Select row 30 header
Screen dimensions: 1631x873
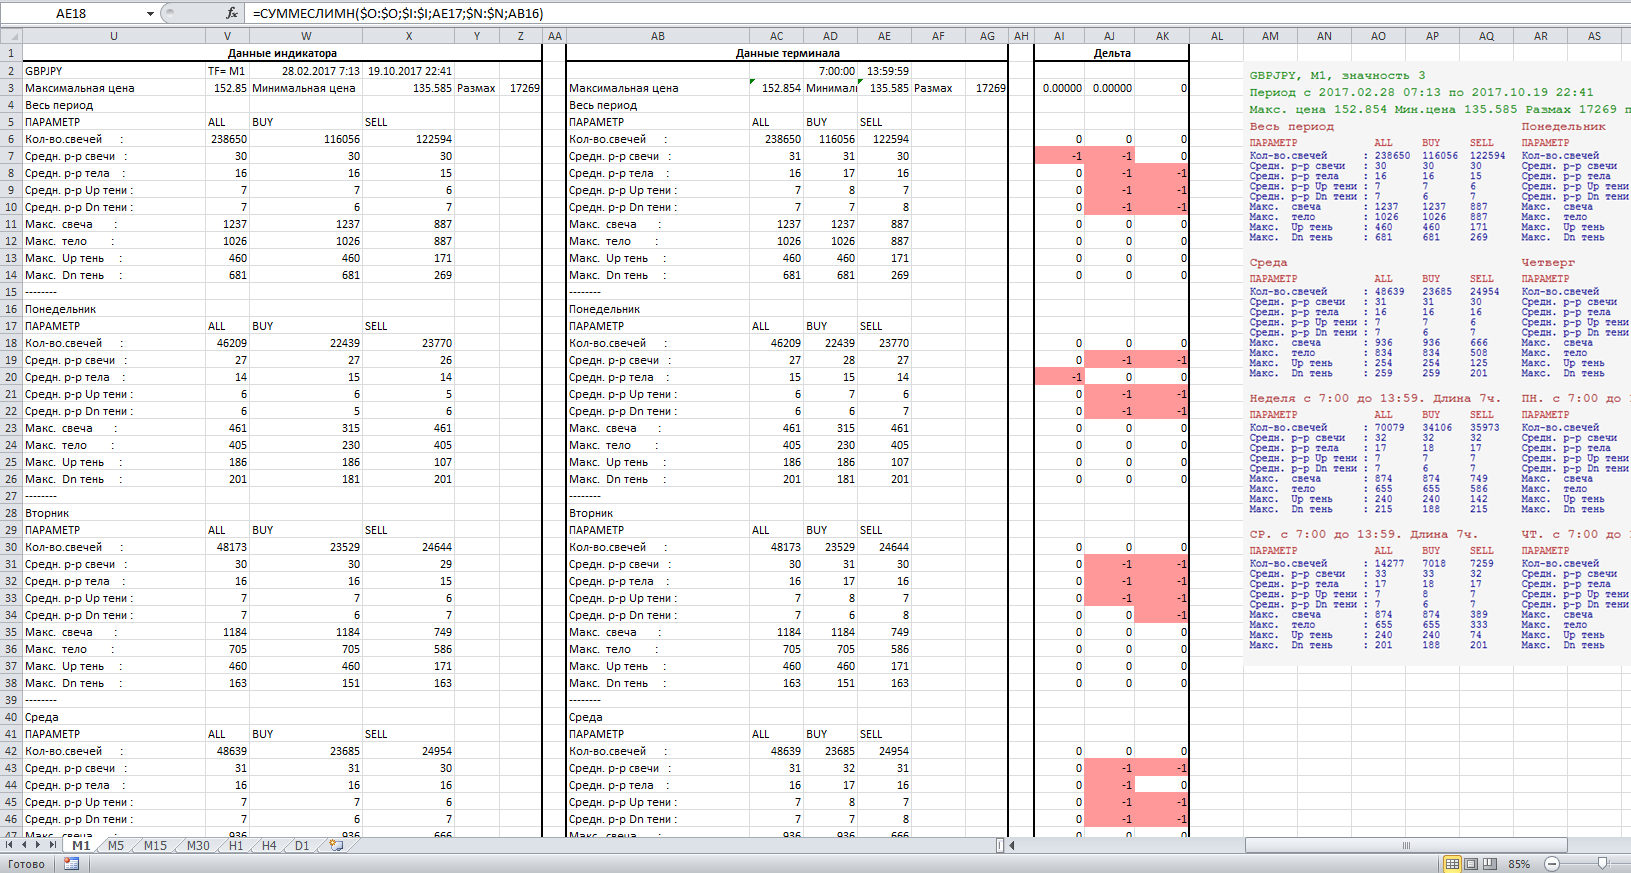point(11,547)
